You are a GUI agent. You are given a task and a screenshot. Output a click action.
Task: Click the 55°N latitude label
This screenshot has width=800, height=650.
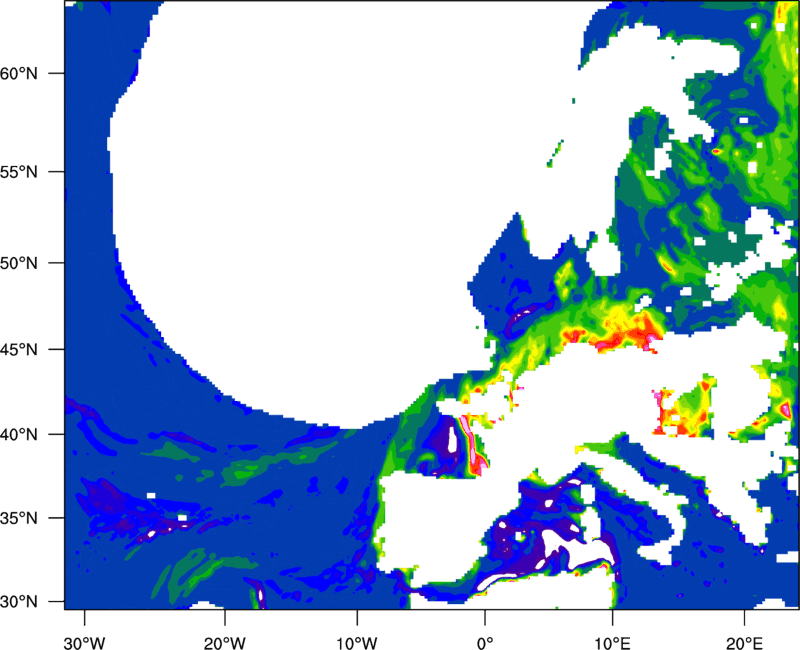point(19,172)
